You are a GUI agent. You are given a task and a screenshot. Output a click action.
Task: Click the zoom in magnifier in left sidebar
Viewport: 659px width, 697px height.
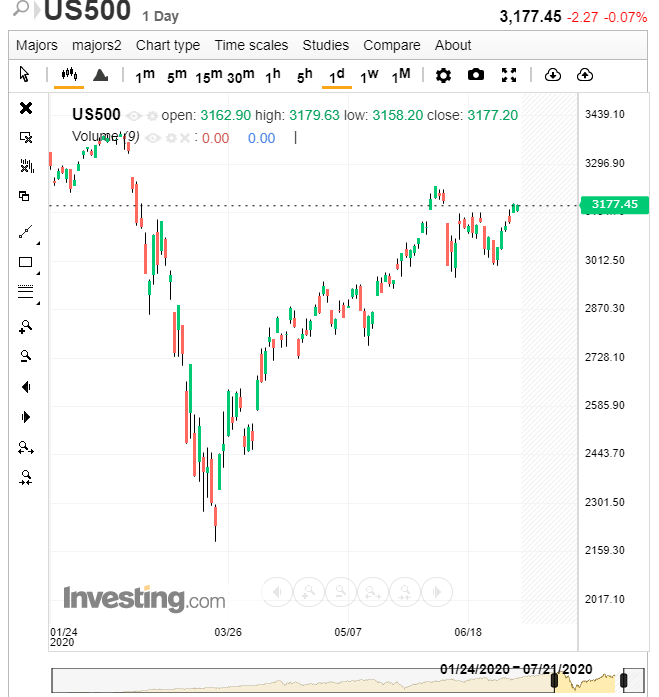25,327
